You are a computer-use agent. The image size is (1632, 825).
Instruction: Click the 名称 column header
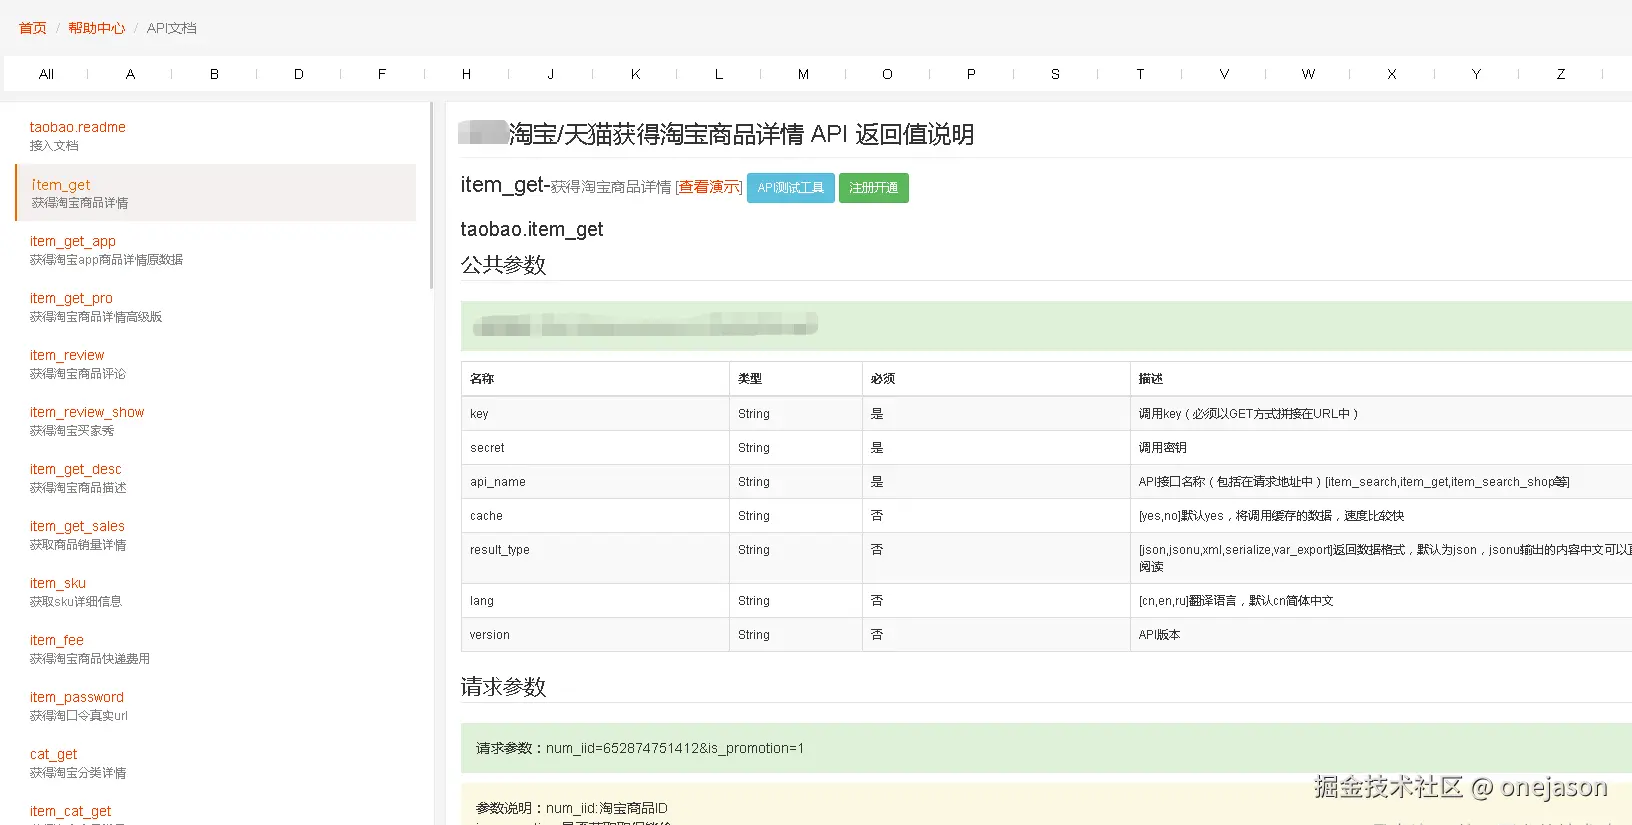tap(595, 379)
